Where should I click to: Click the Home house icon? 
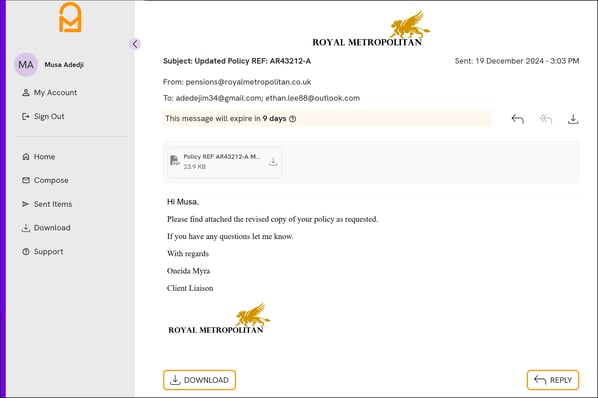(26, 156)
